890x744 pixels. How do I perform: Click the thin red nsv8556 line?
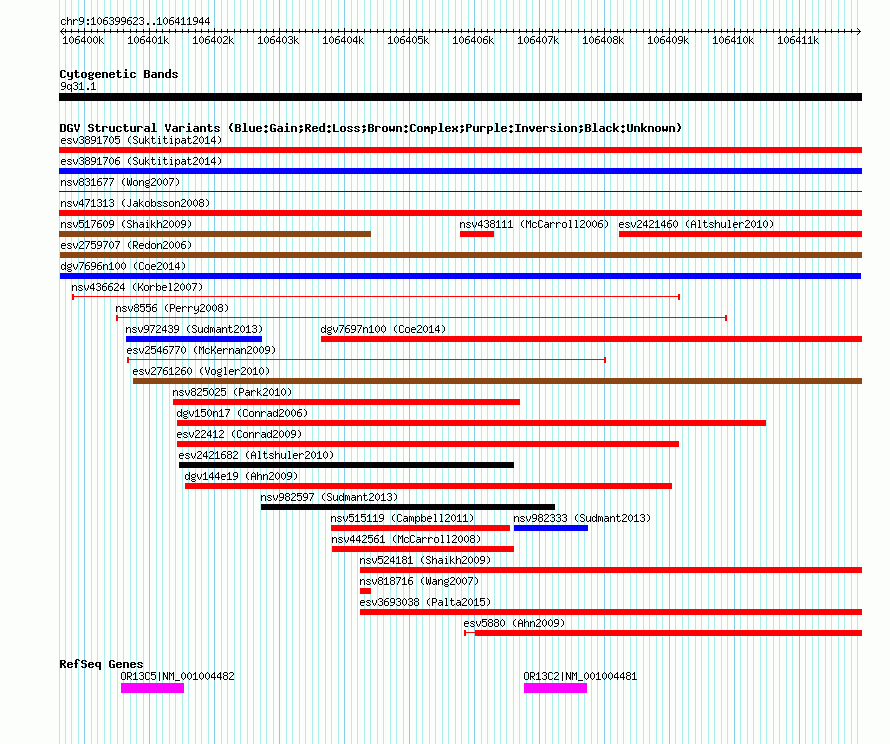pos(422,318)
